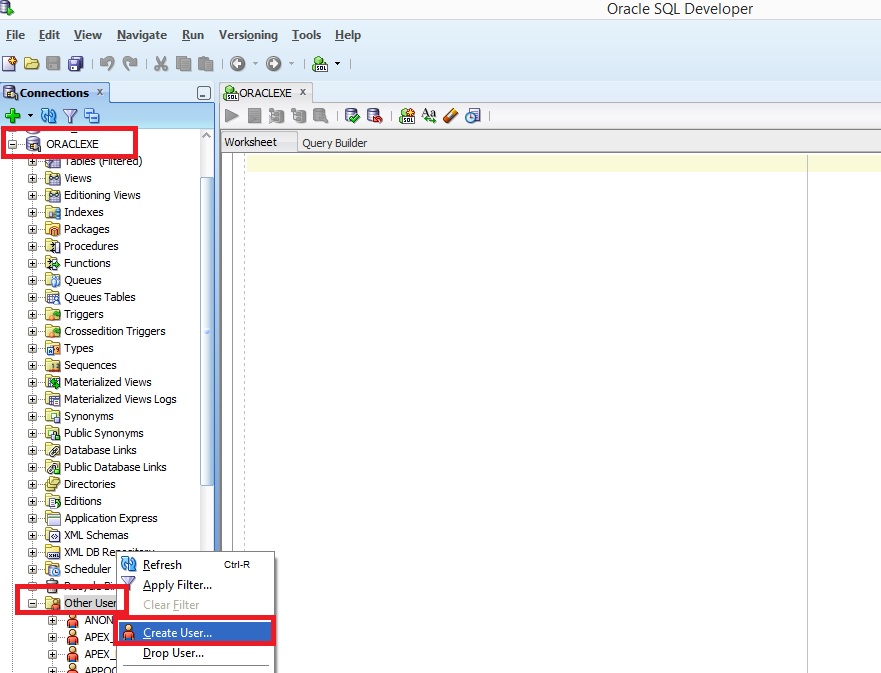The width and height of the screenshot is (881, 673).
Task: Select the Materialized Views Logs item
Action: coord(120,399)
